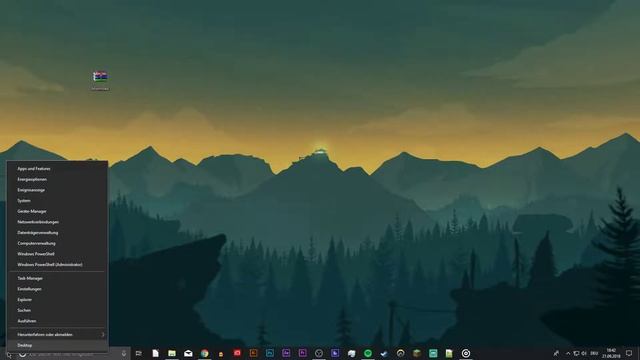Show hidden system tray icons chevron
Image resolution: width=640 pixels, height=360 pixels.
(x=568, y=353)
